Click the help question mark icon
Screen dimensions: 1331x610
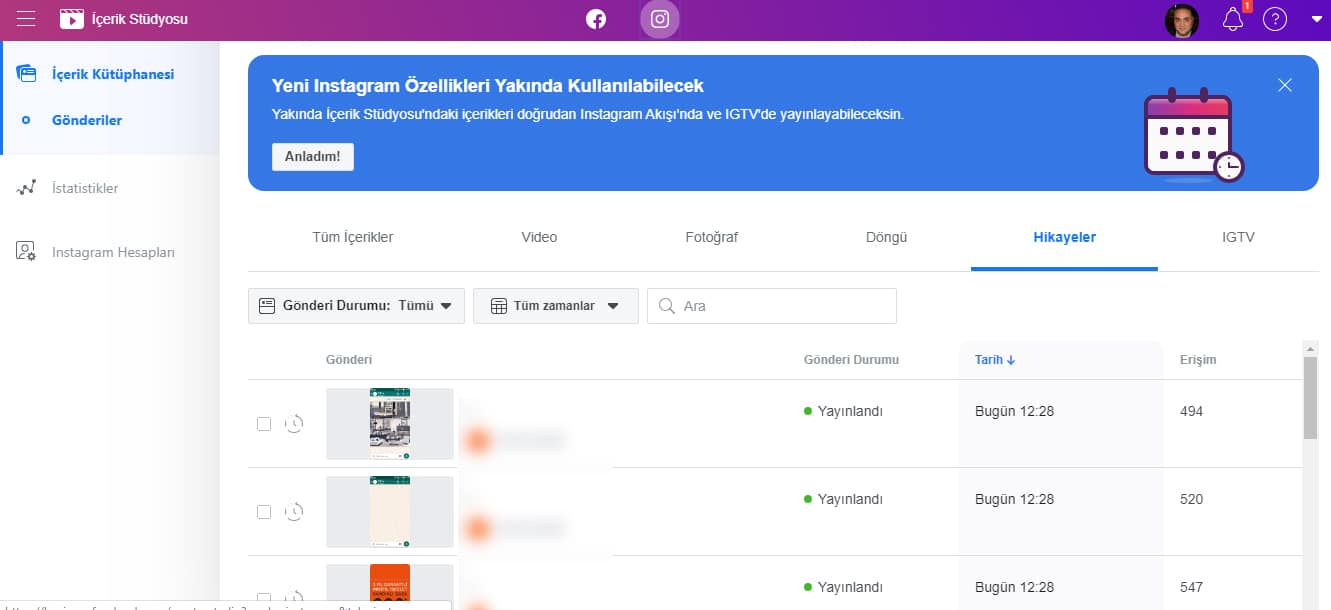point(1274,19)
